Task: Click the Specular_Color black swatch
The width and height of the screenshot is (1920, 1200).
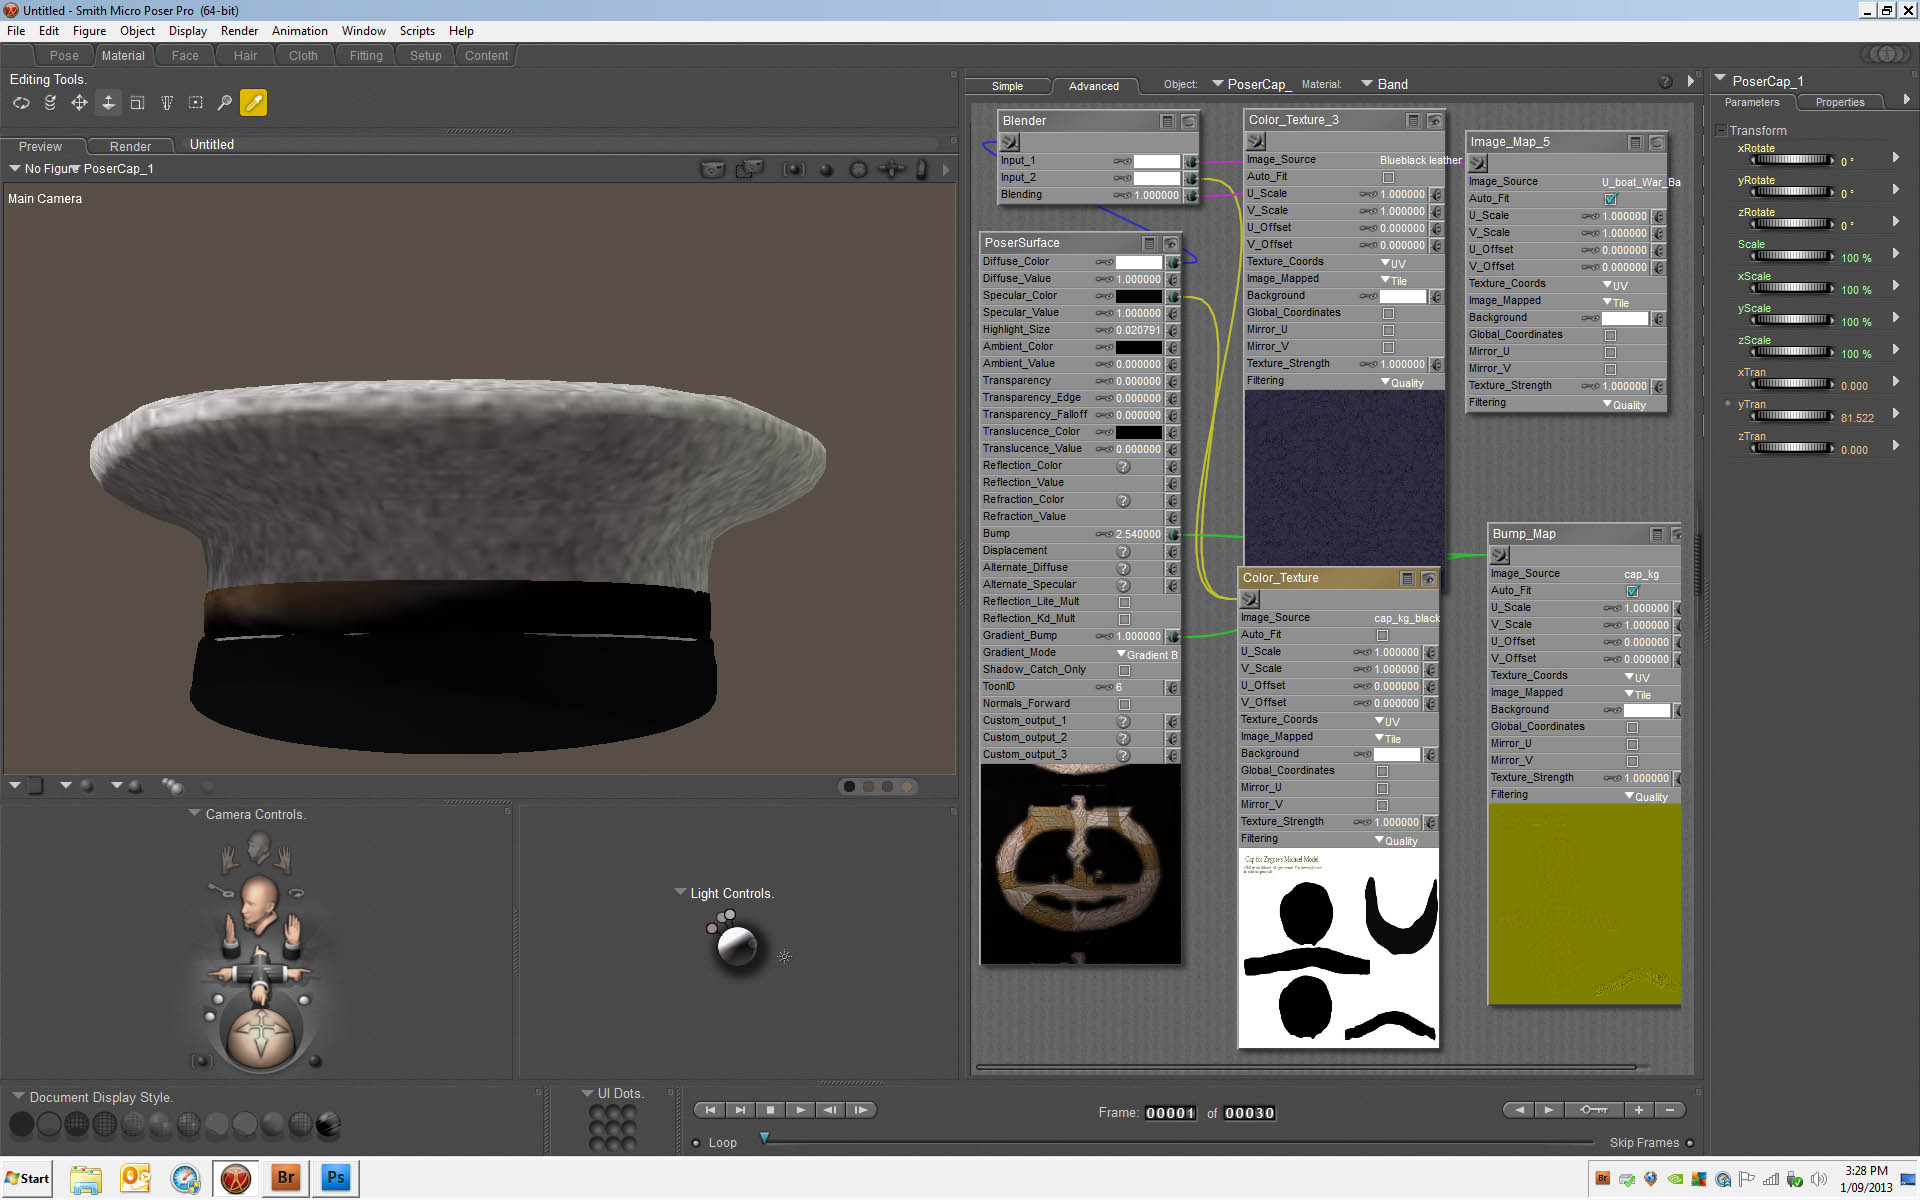Action: coord(1138,296)
